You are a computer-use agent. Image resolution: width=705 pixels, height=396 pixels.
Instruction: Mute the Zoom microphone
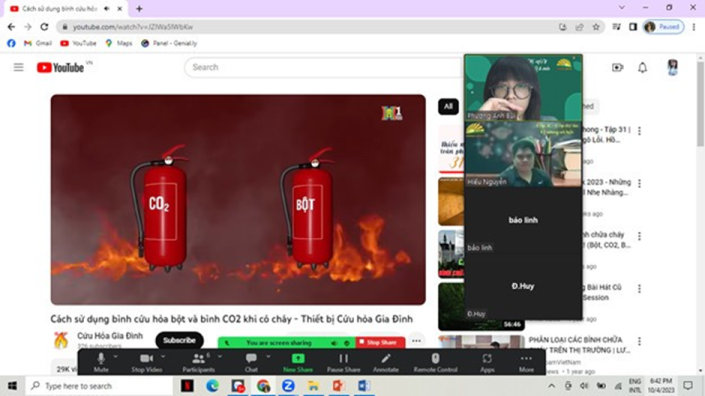point(101,362)
